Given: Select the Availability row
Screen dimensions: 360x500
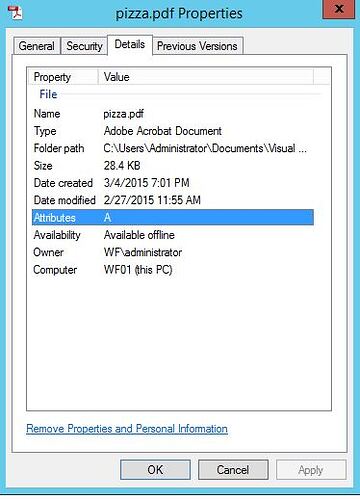Looking at the screenshot, I should (173, 235).
